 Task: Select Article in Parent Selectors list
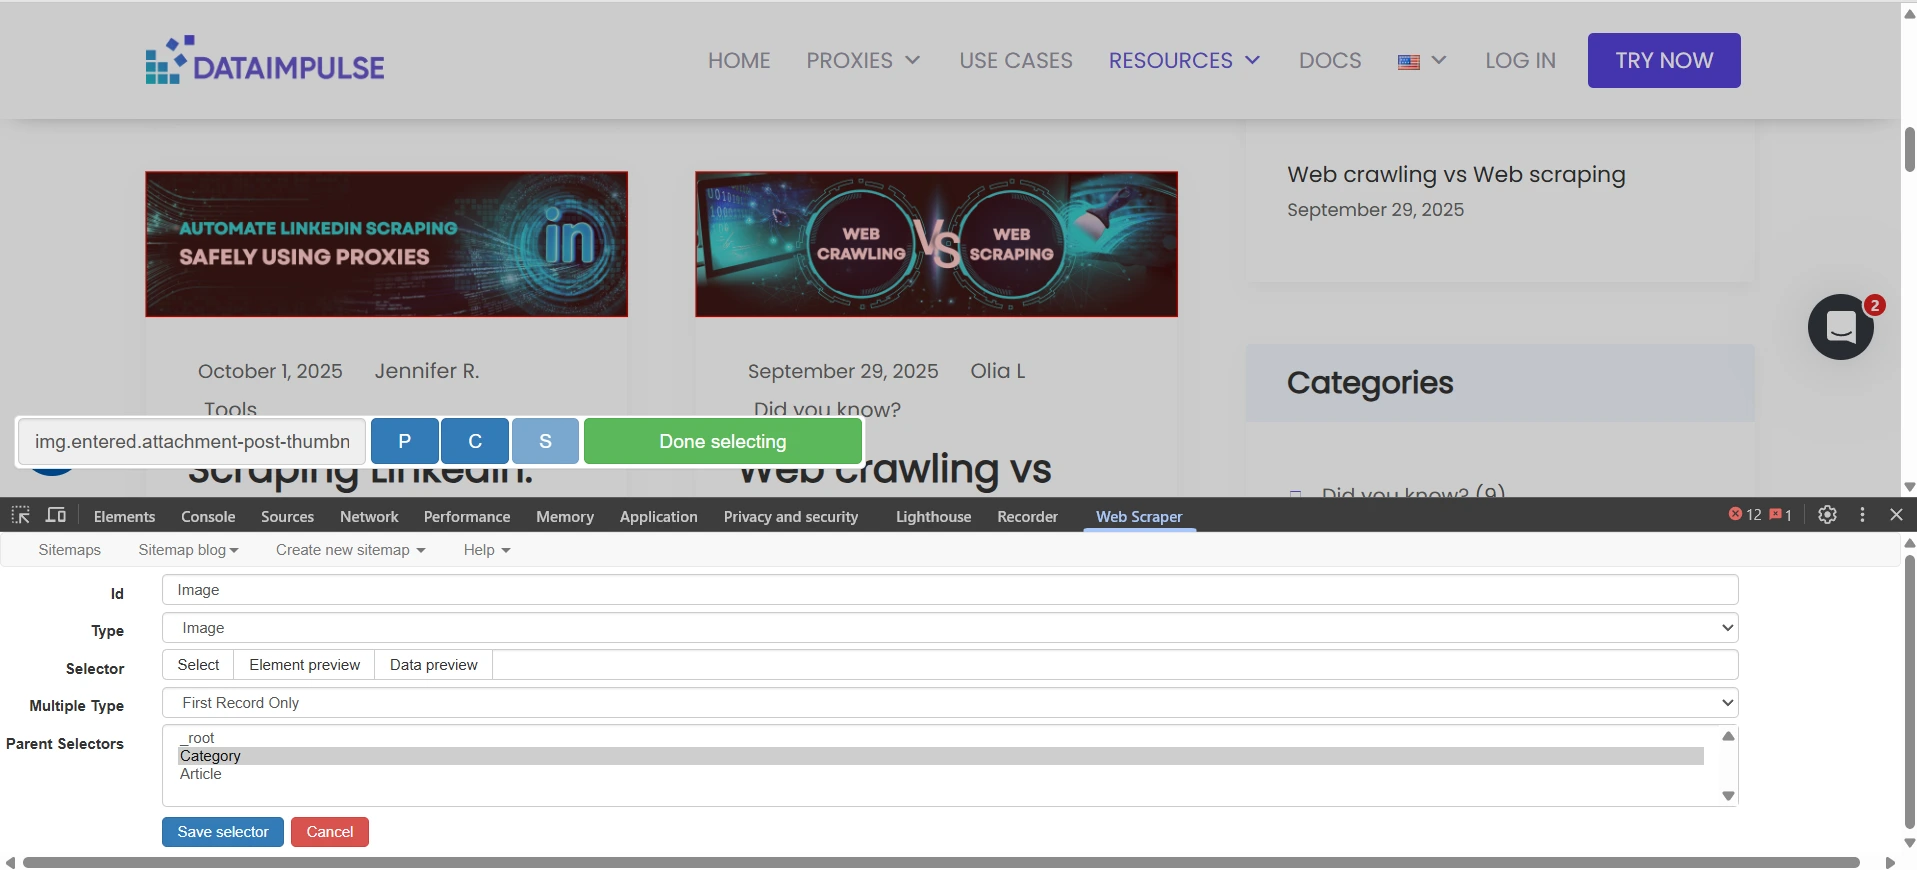201,774
